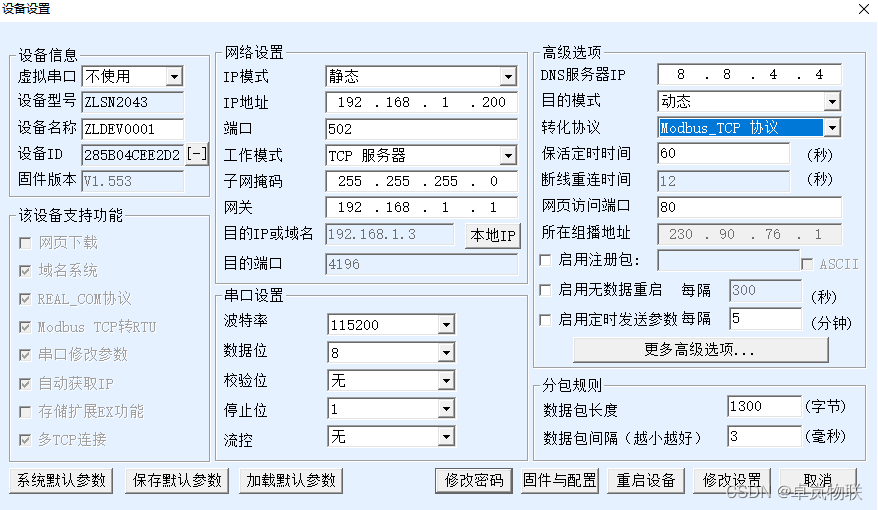
Task: Click the 数据包间隔 field showing 3
Action: (764, 436)
